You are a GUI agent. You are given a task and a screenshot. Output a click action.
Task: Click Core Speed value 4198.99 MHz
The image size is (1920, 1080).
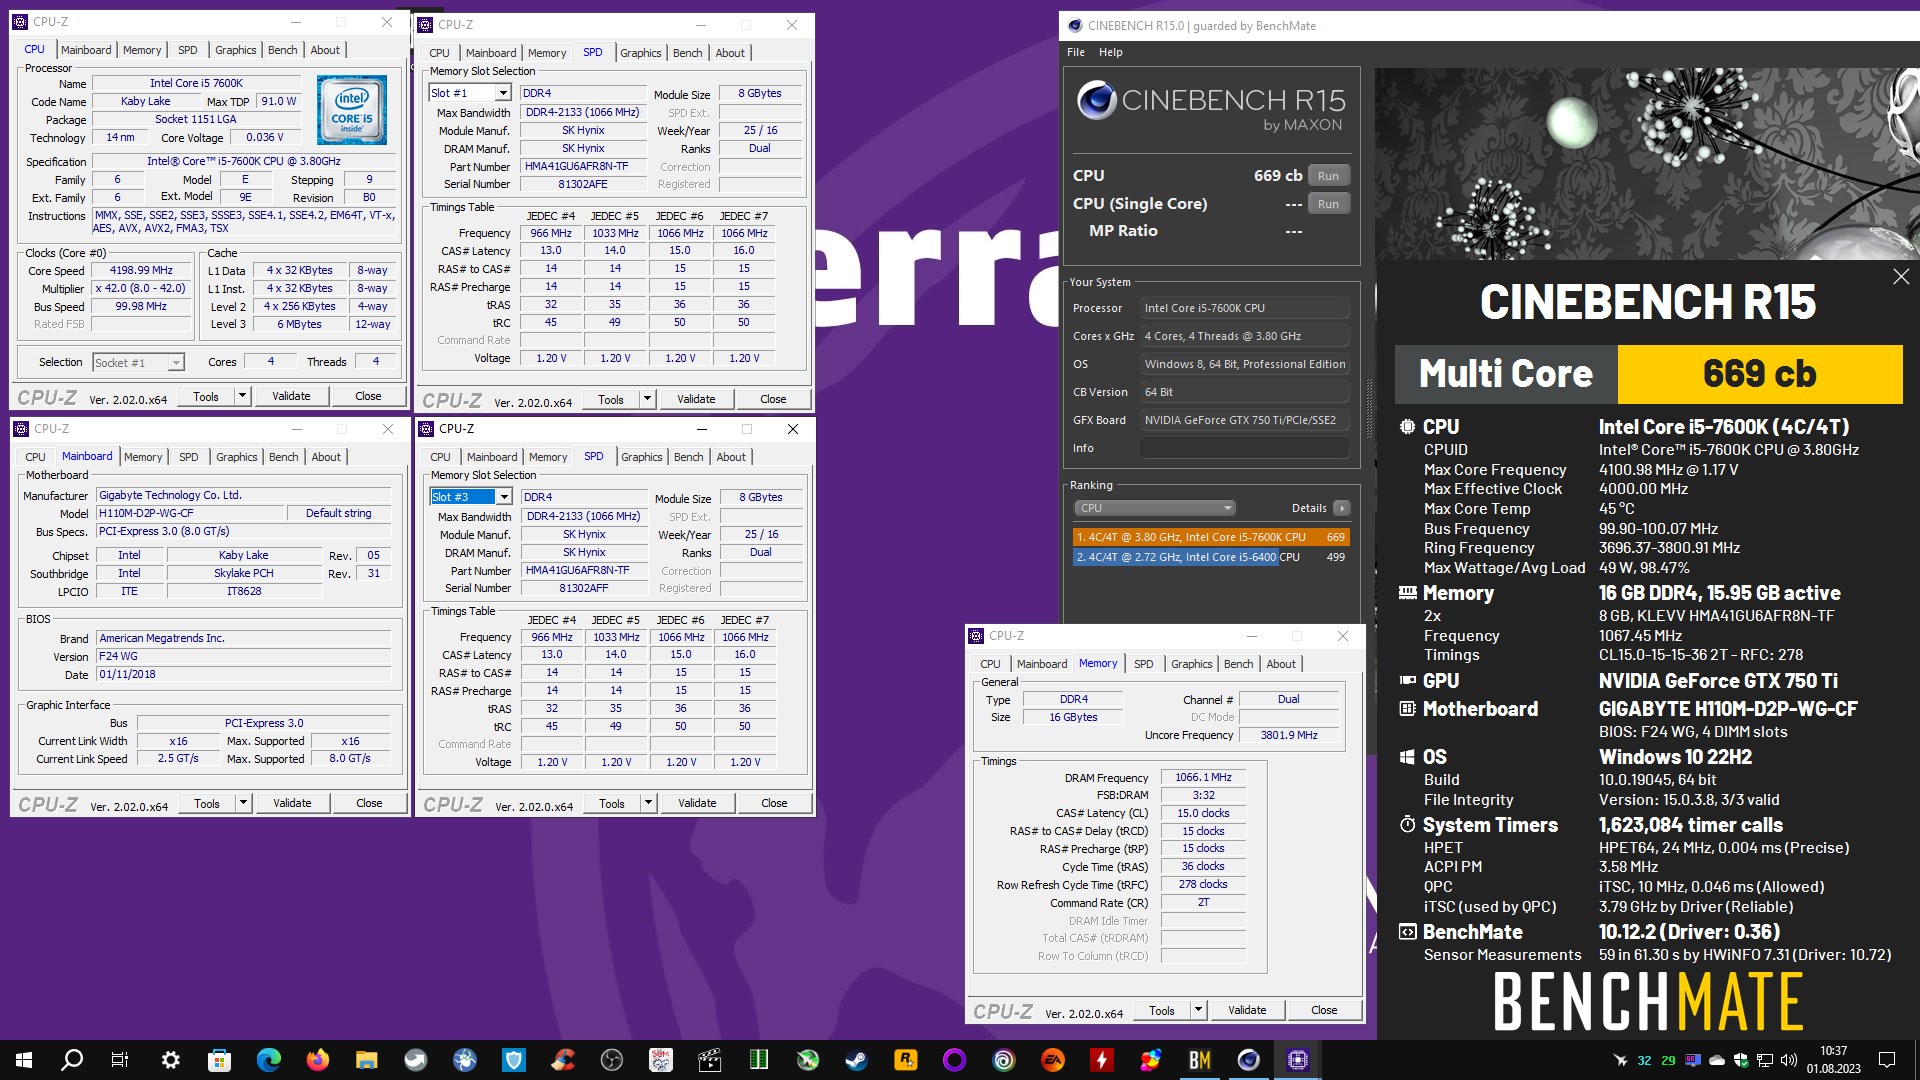pyautogui.click(x=141, y=271)
